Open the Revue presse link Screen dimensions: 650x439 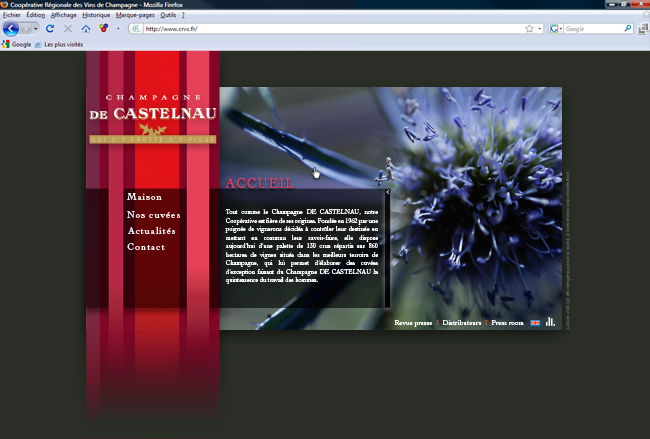413,323
